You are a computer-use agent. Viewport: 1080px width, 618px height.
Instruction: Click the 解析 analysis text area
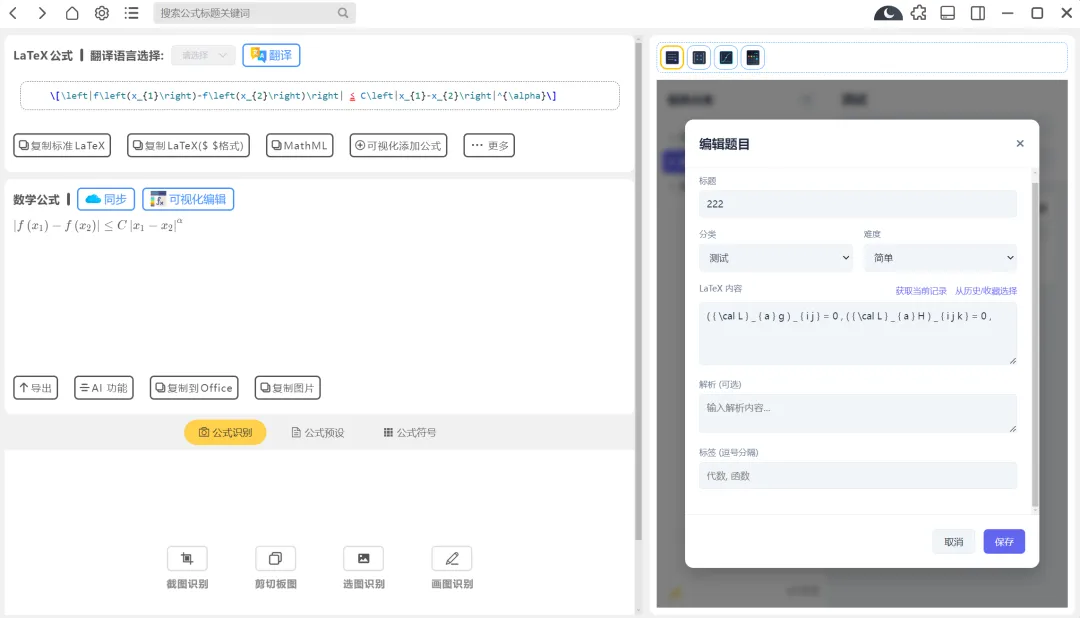tap(858, 413)
